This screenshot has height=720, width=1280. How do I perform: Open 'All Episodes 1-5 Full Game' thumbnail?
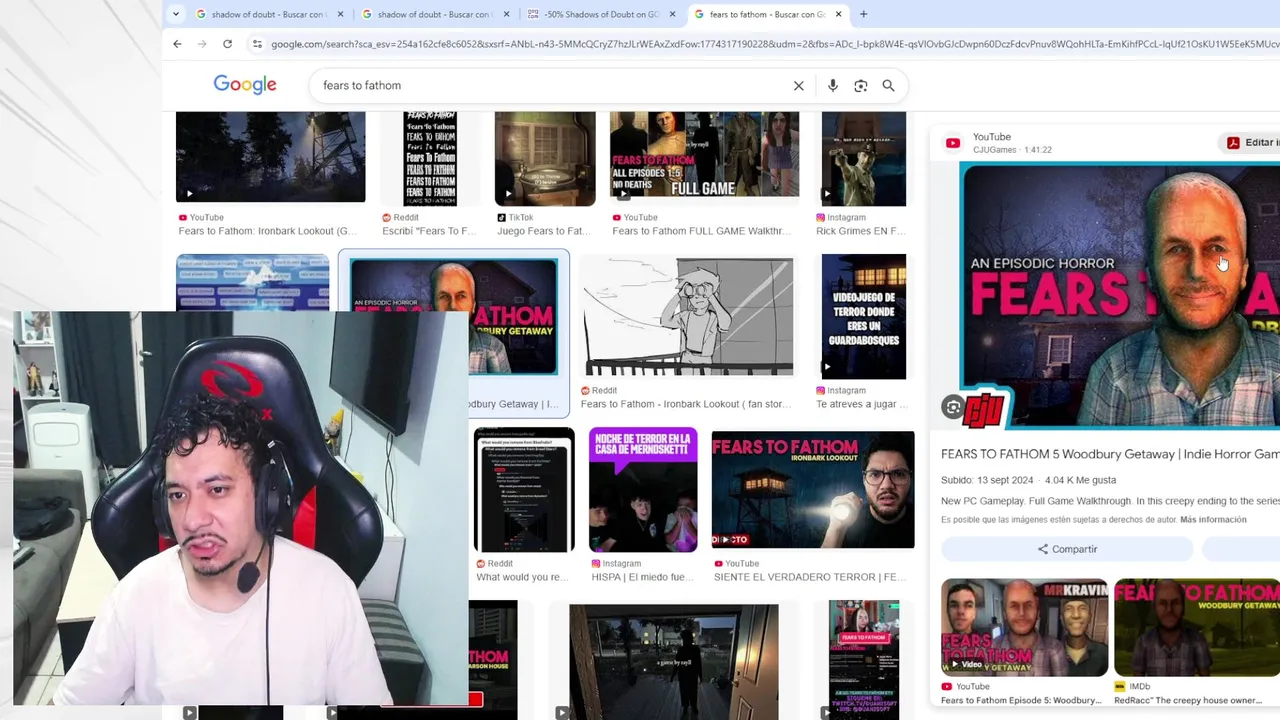coord(704,154)
